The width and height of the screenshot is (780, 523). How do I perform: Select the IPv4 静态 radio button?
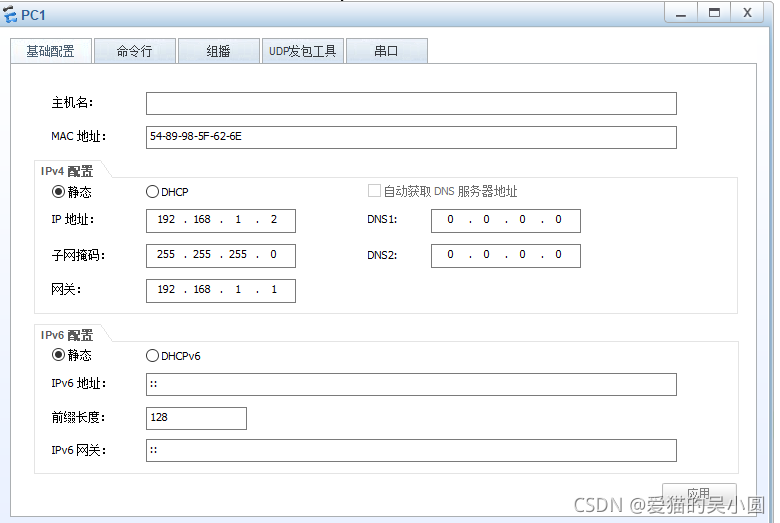[58, 192]
